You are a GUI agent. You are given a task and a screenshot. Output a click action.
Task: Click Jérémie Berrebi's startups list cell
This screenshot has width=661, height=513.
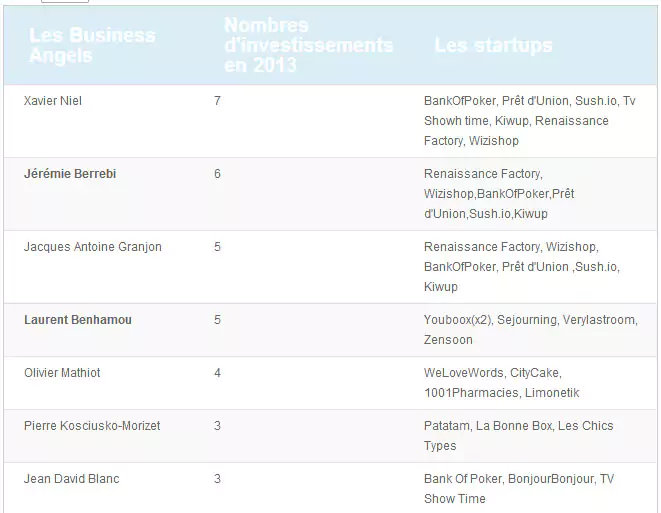pos(499,194)
